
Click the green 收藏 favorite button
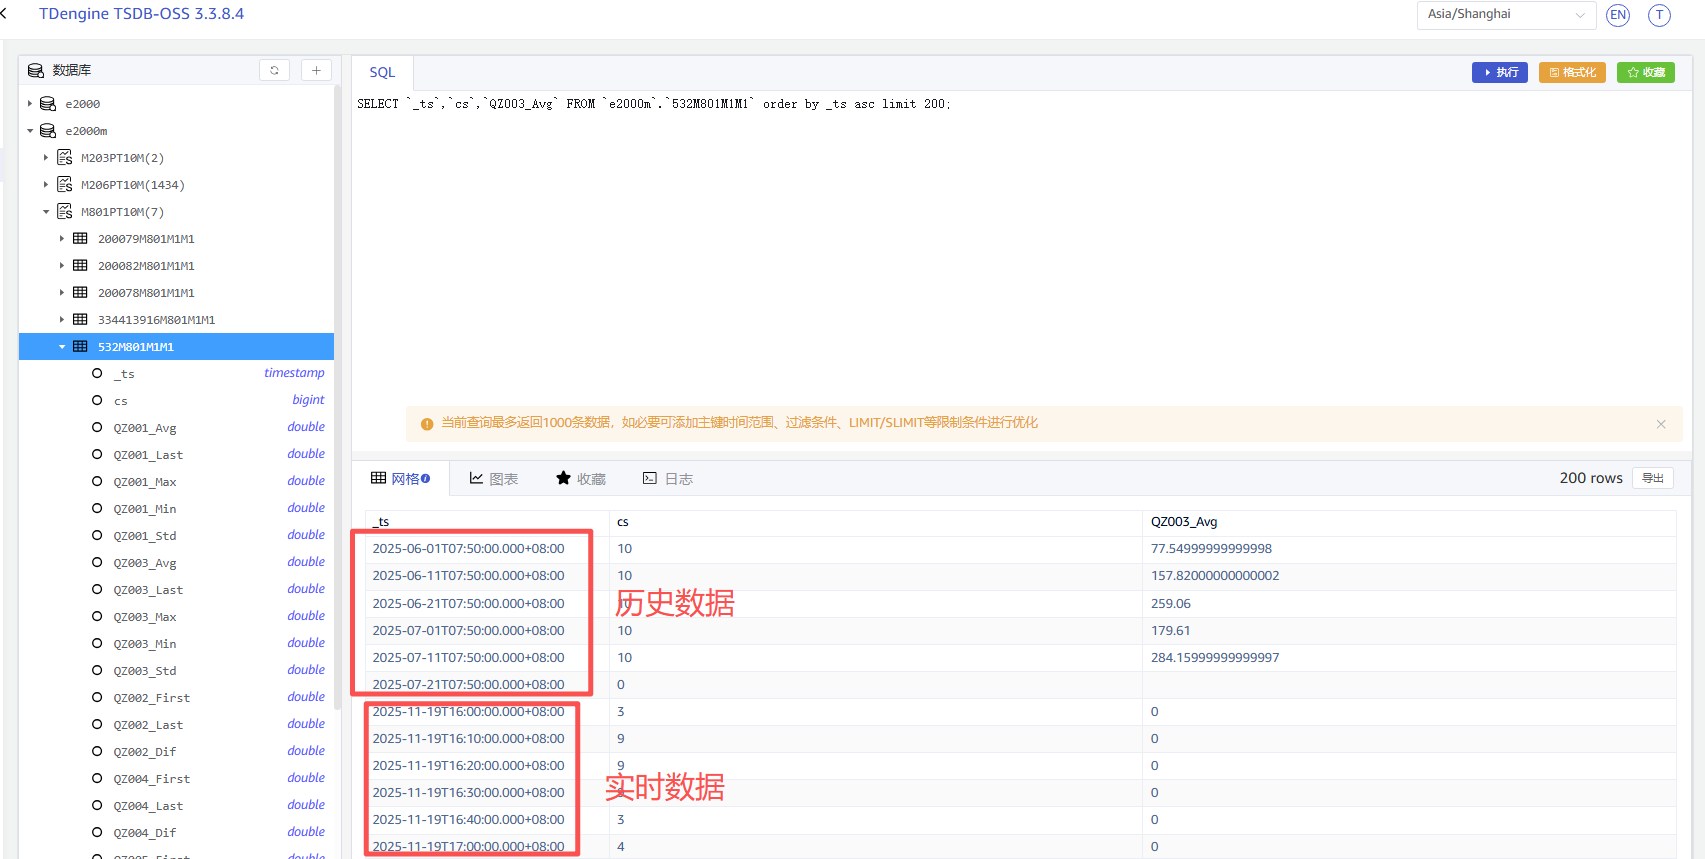click(x=1645, y=72)
